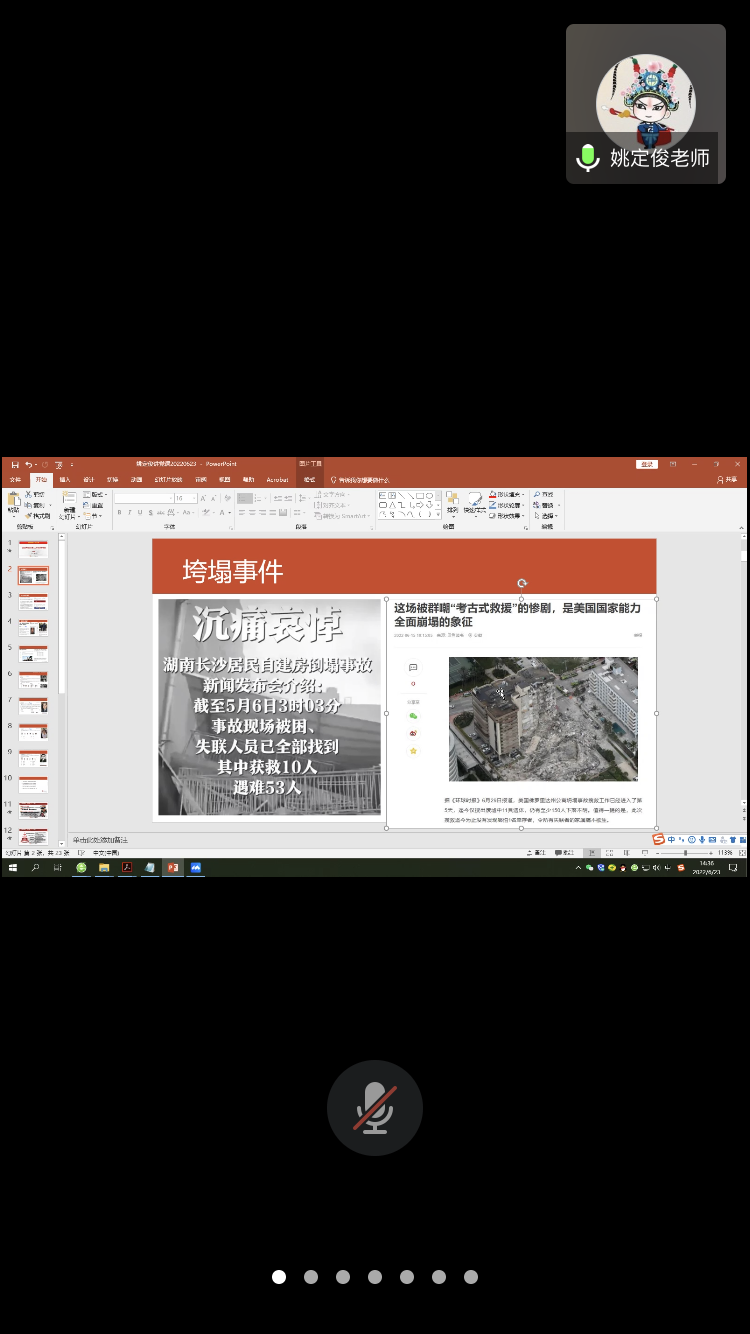Image resolution: width=750 pixels, height=1334 pixels.
Task: Open the PowerPoint app in Windows taskbar
Action: point(173,868)
